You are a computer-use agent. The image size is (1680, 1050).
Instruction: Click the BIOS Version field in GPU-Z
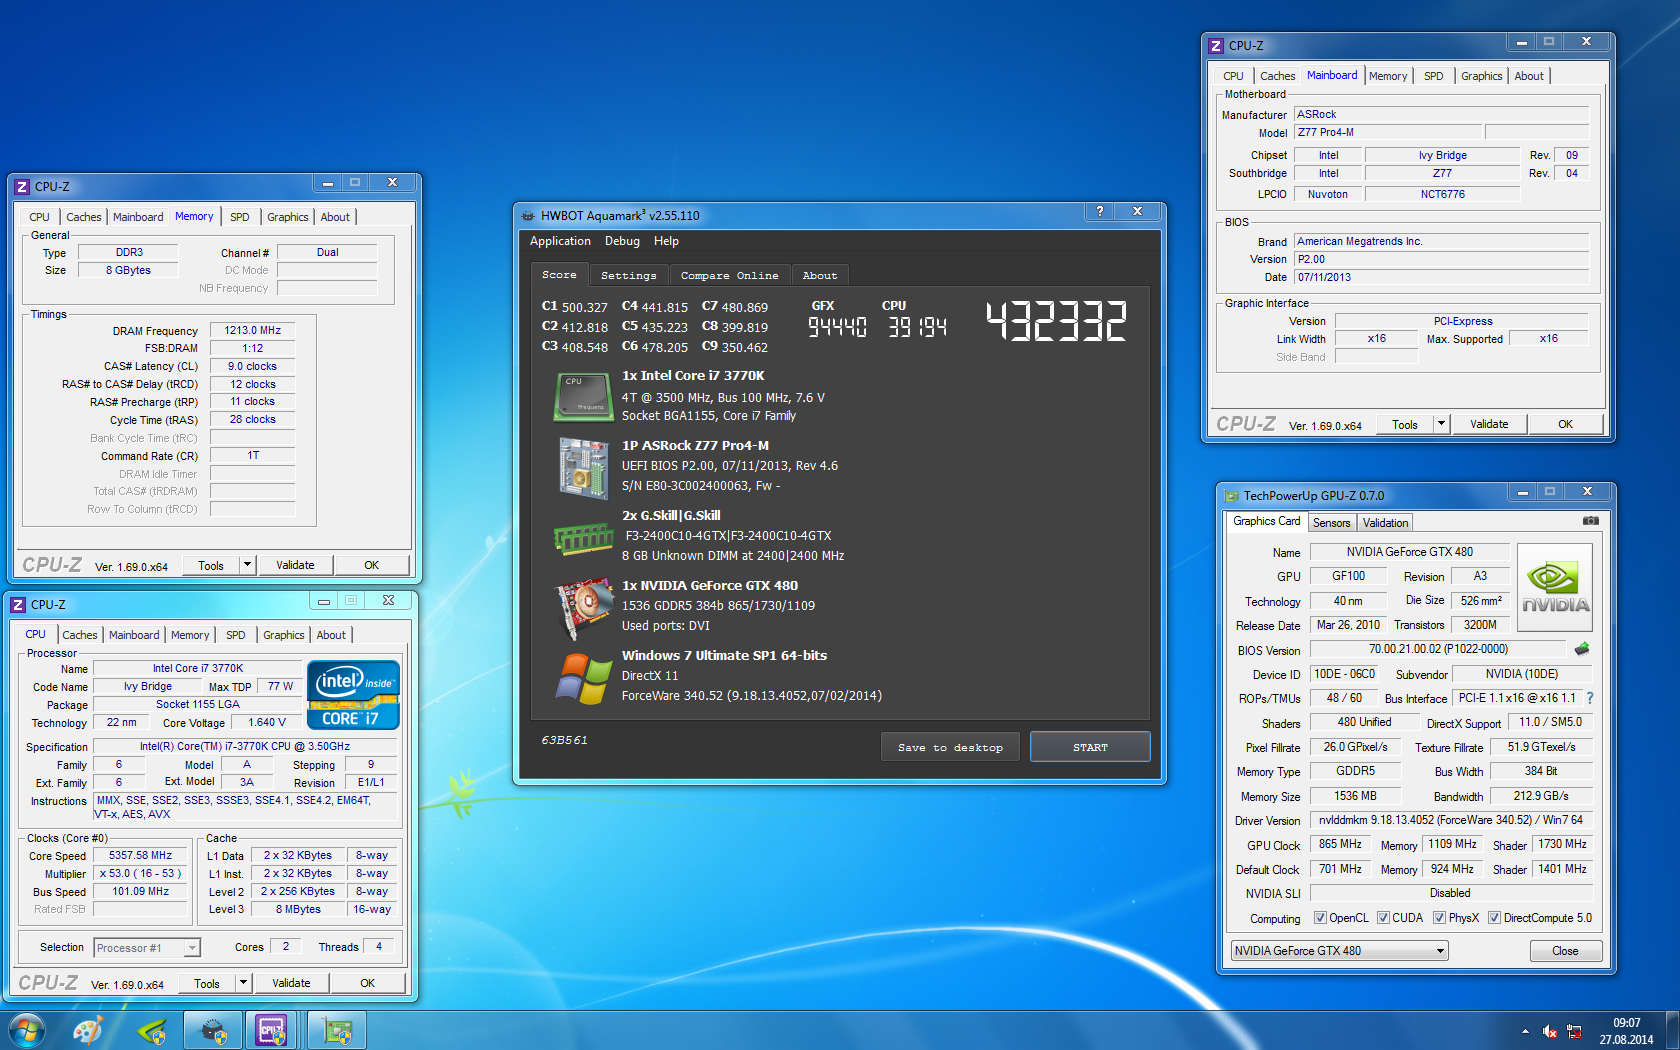[1438, 649]
